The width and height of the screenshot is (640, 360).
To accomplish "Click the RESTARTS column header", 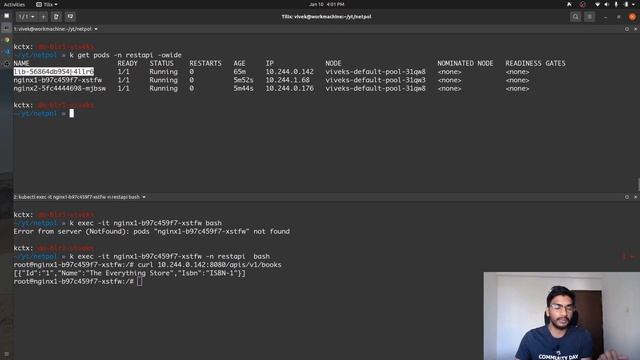I will (205, 63).
